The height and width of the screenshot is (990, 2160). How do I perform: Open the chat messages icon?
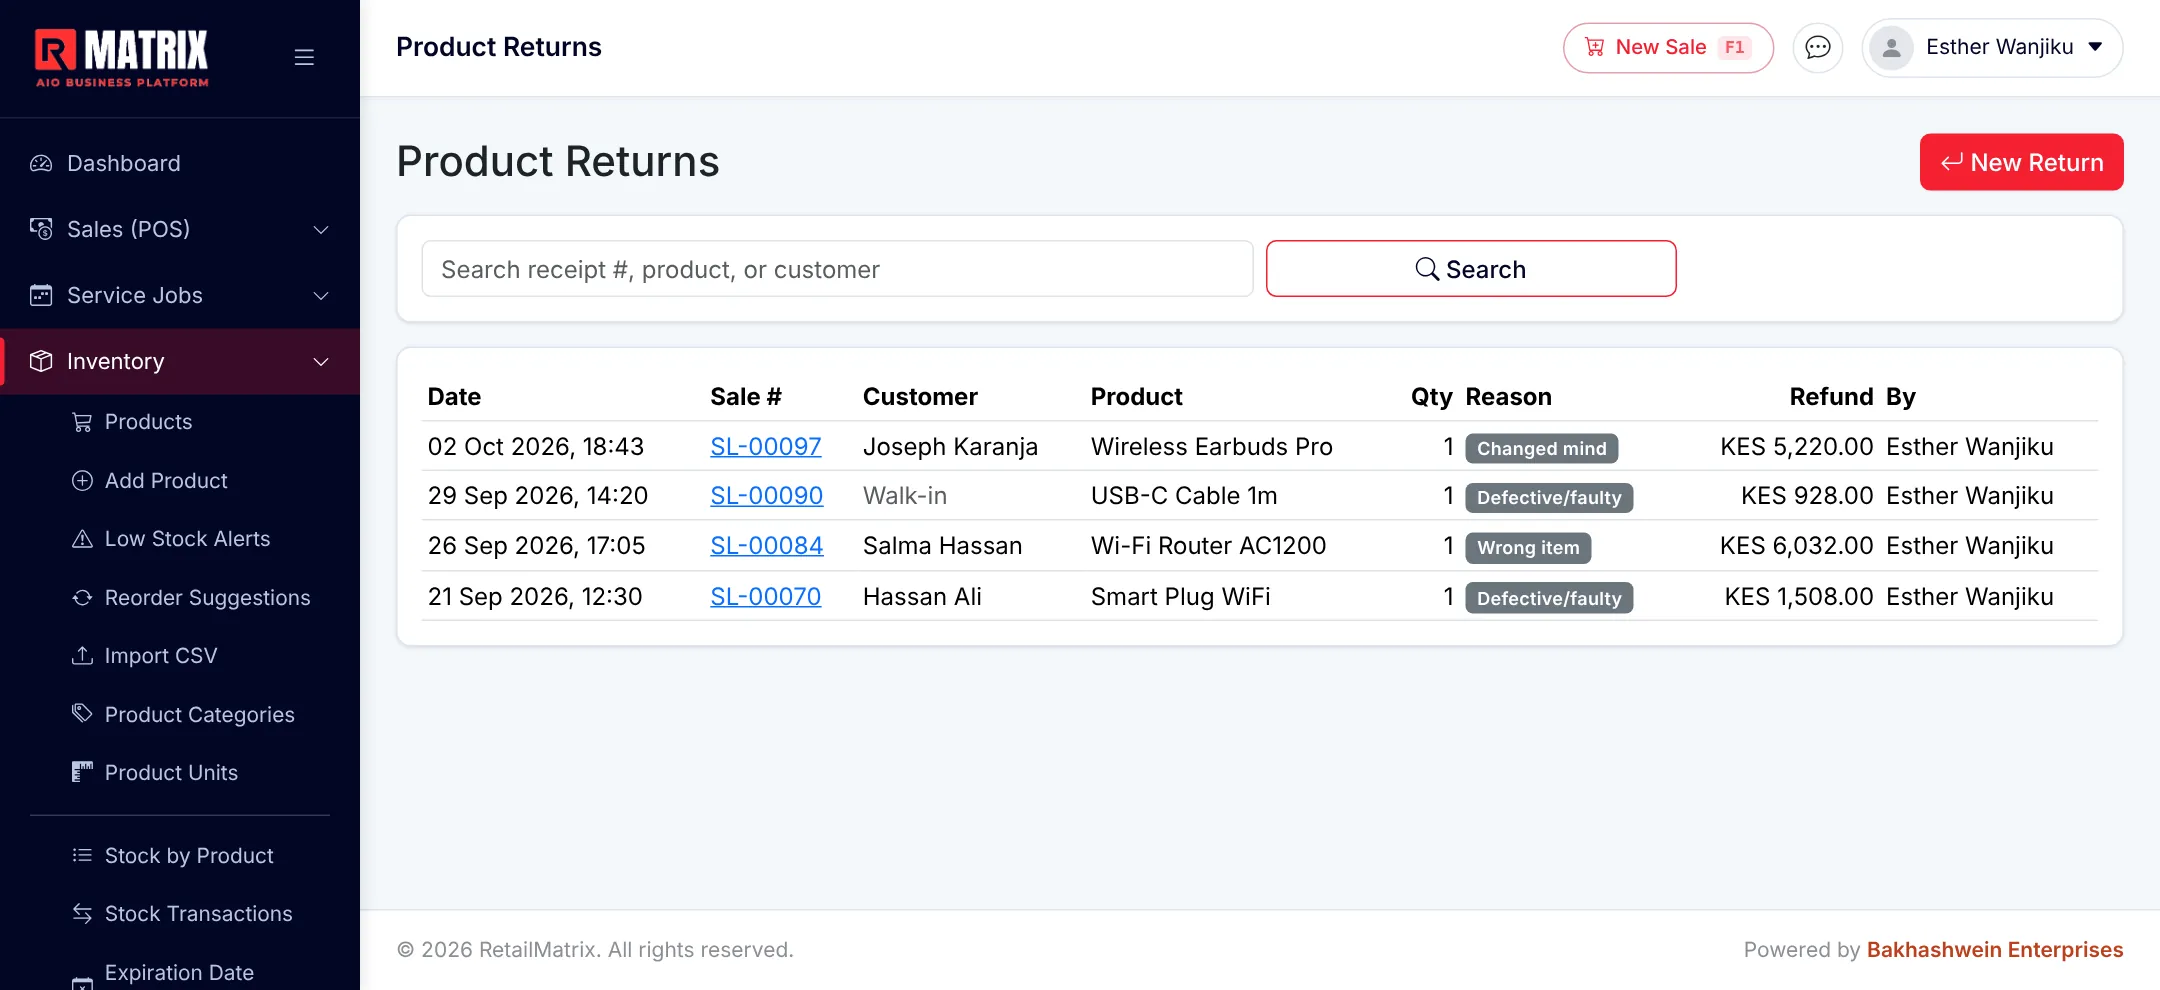(x=1818, y=47)
